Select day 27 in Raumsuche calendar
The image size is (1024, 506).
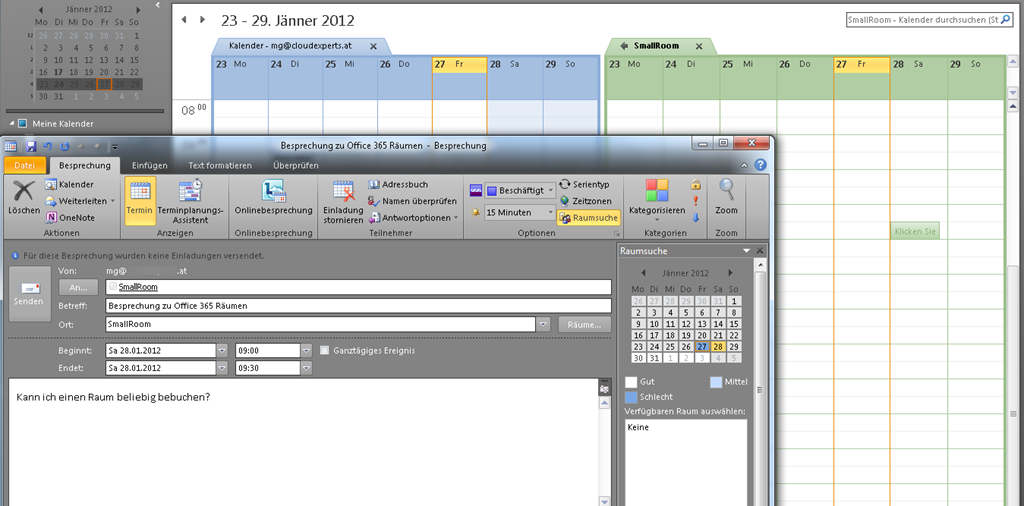click(x=702, y=347)
